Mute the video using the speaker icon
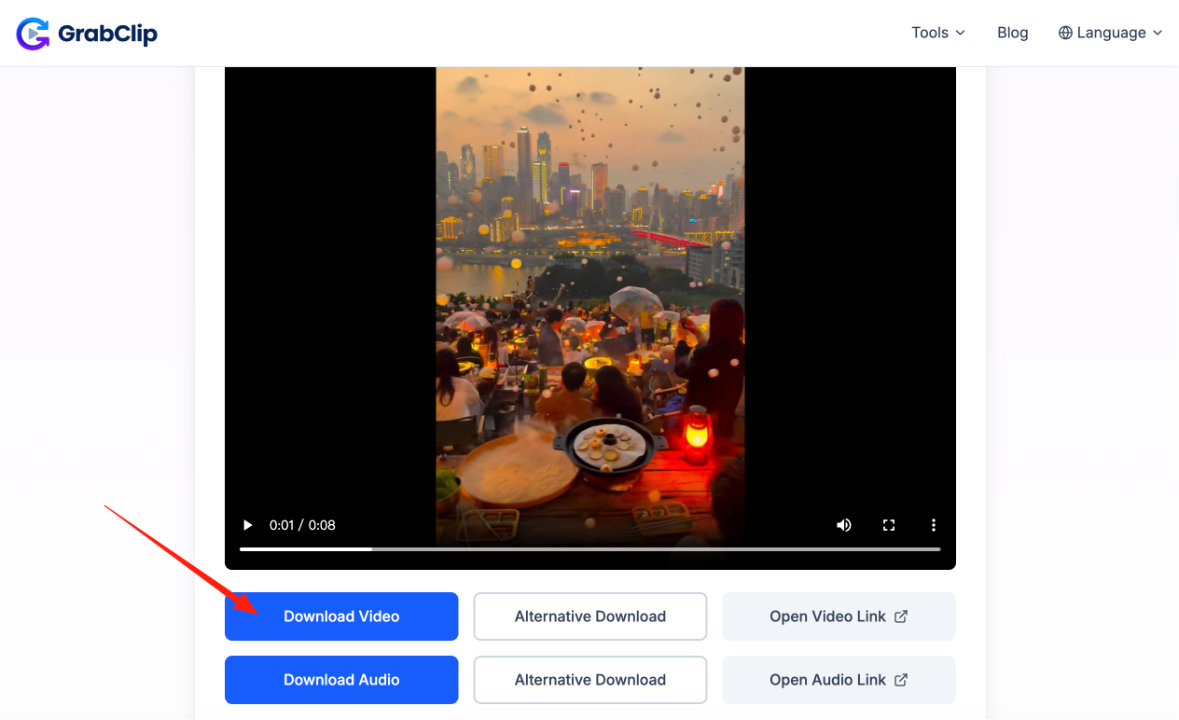 844,525
